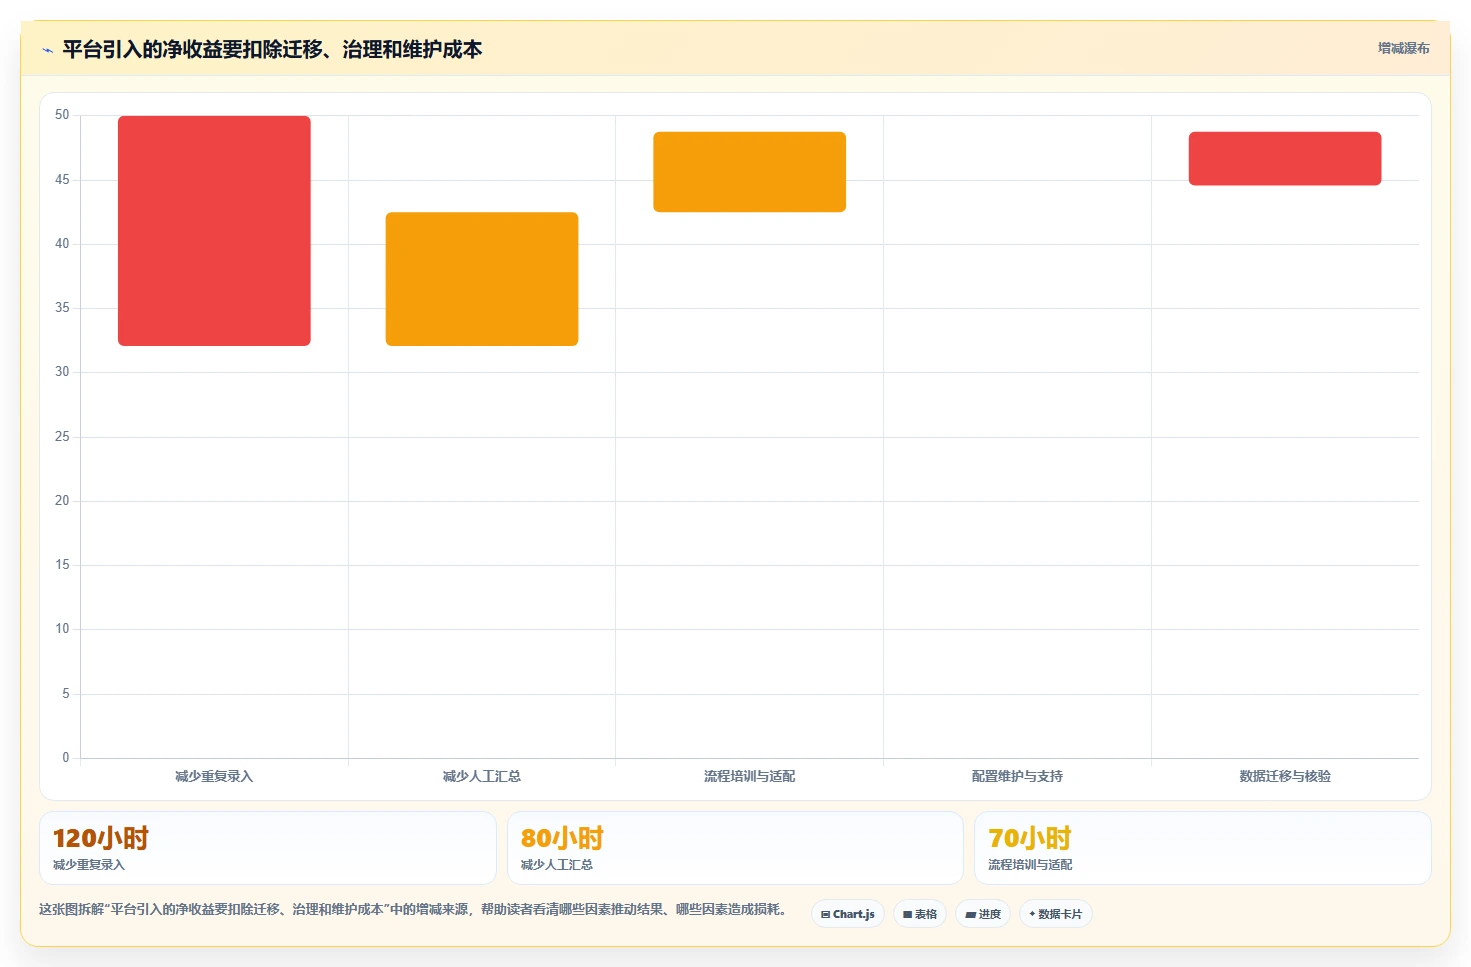The height and width of the screenshot is (967, 1471).
Task: Click the 进度 tag chip
Action: click(x=983, y=914)
